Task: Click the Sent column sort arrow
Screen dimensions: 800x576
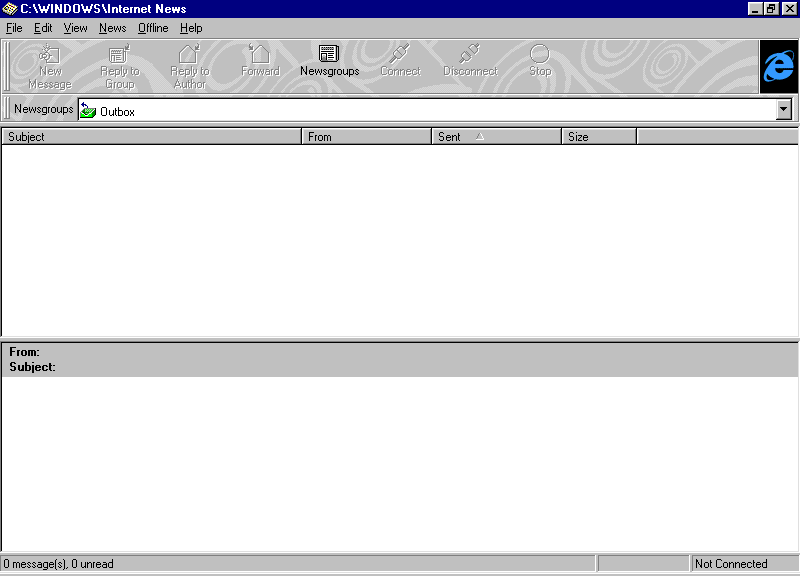Action: click(480, 137)
